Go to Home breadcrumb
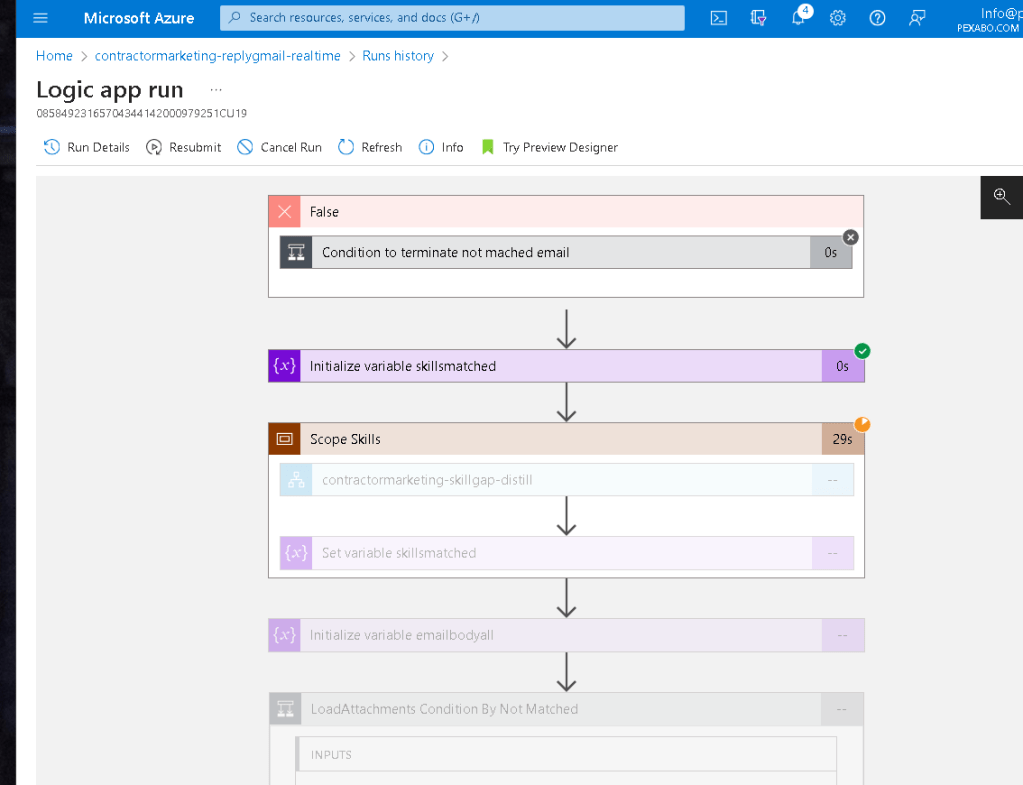The image size is (1023, 785). (54, 56)
